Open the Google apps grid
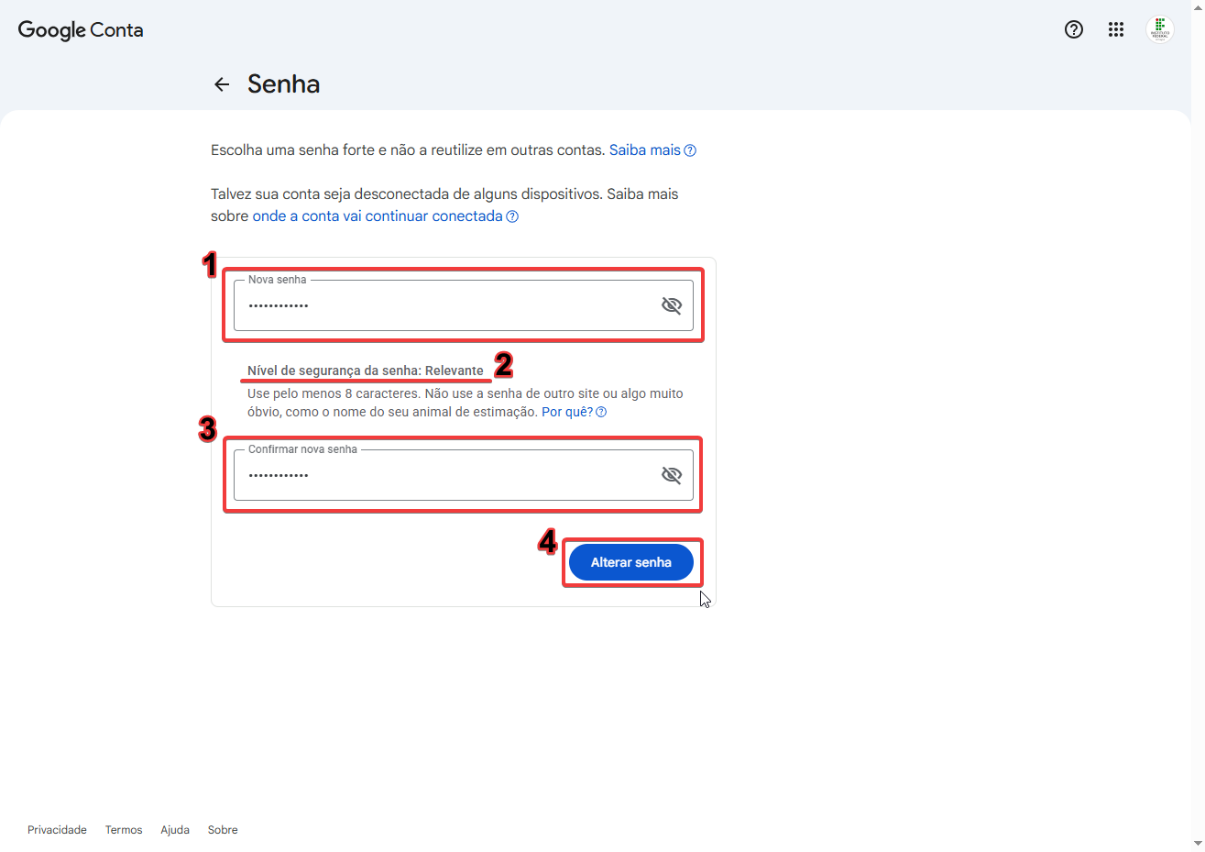Viewport: 1205px width, 852px height. coord(1117,30)
